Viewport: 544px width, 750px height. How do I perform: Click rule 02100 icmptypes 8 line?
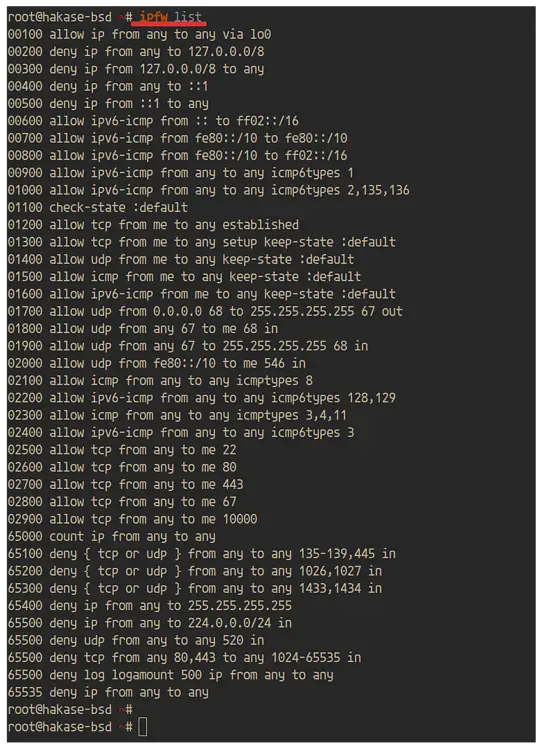pyautogui.click(x=160, y=380)
